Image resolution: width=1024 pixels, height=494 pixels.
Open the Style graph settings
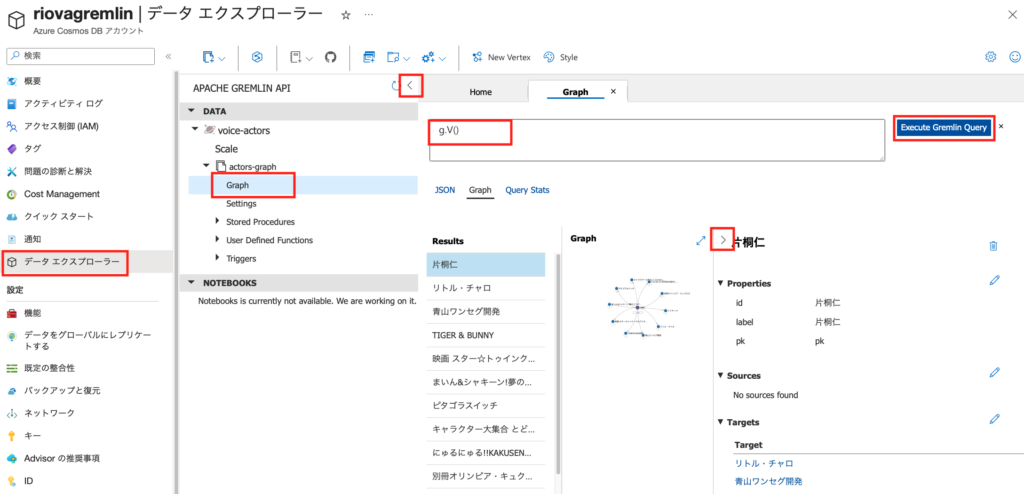pos(561,57)
